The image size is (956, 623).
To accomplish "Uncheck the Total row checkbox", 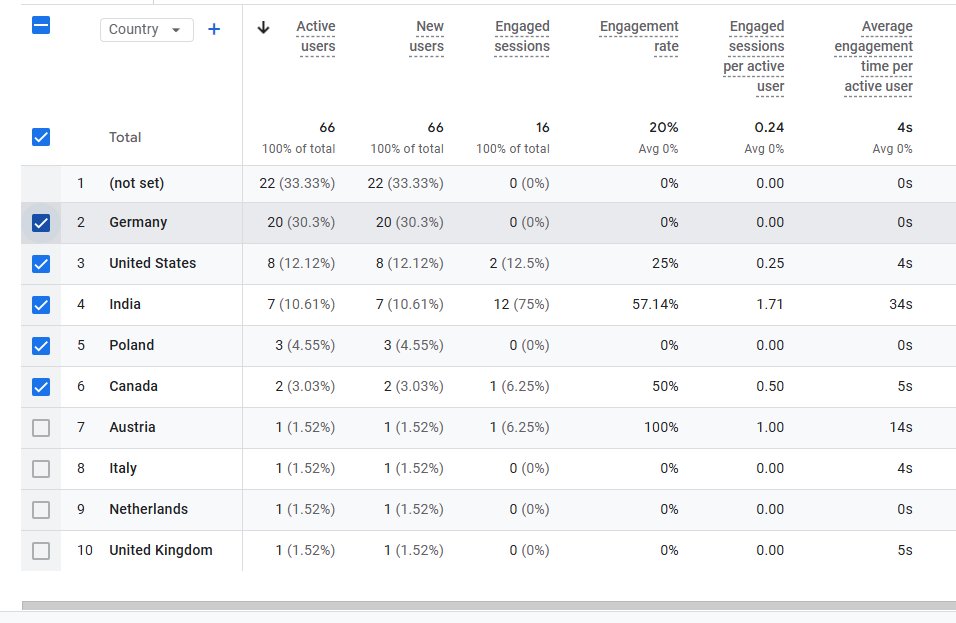I will (41, 137).
